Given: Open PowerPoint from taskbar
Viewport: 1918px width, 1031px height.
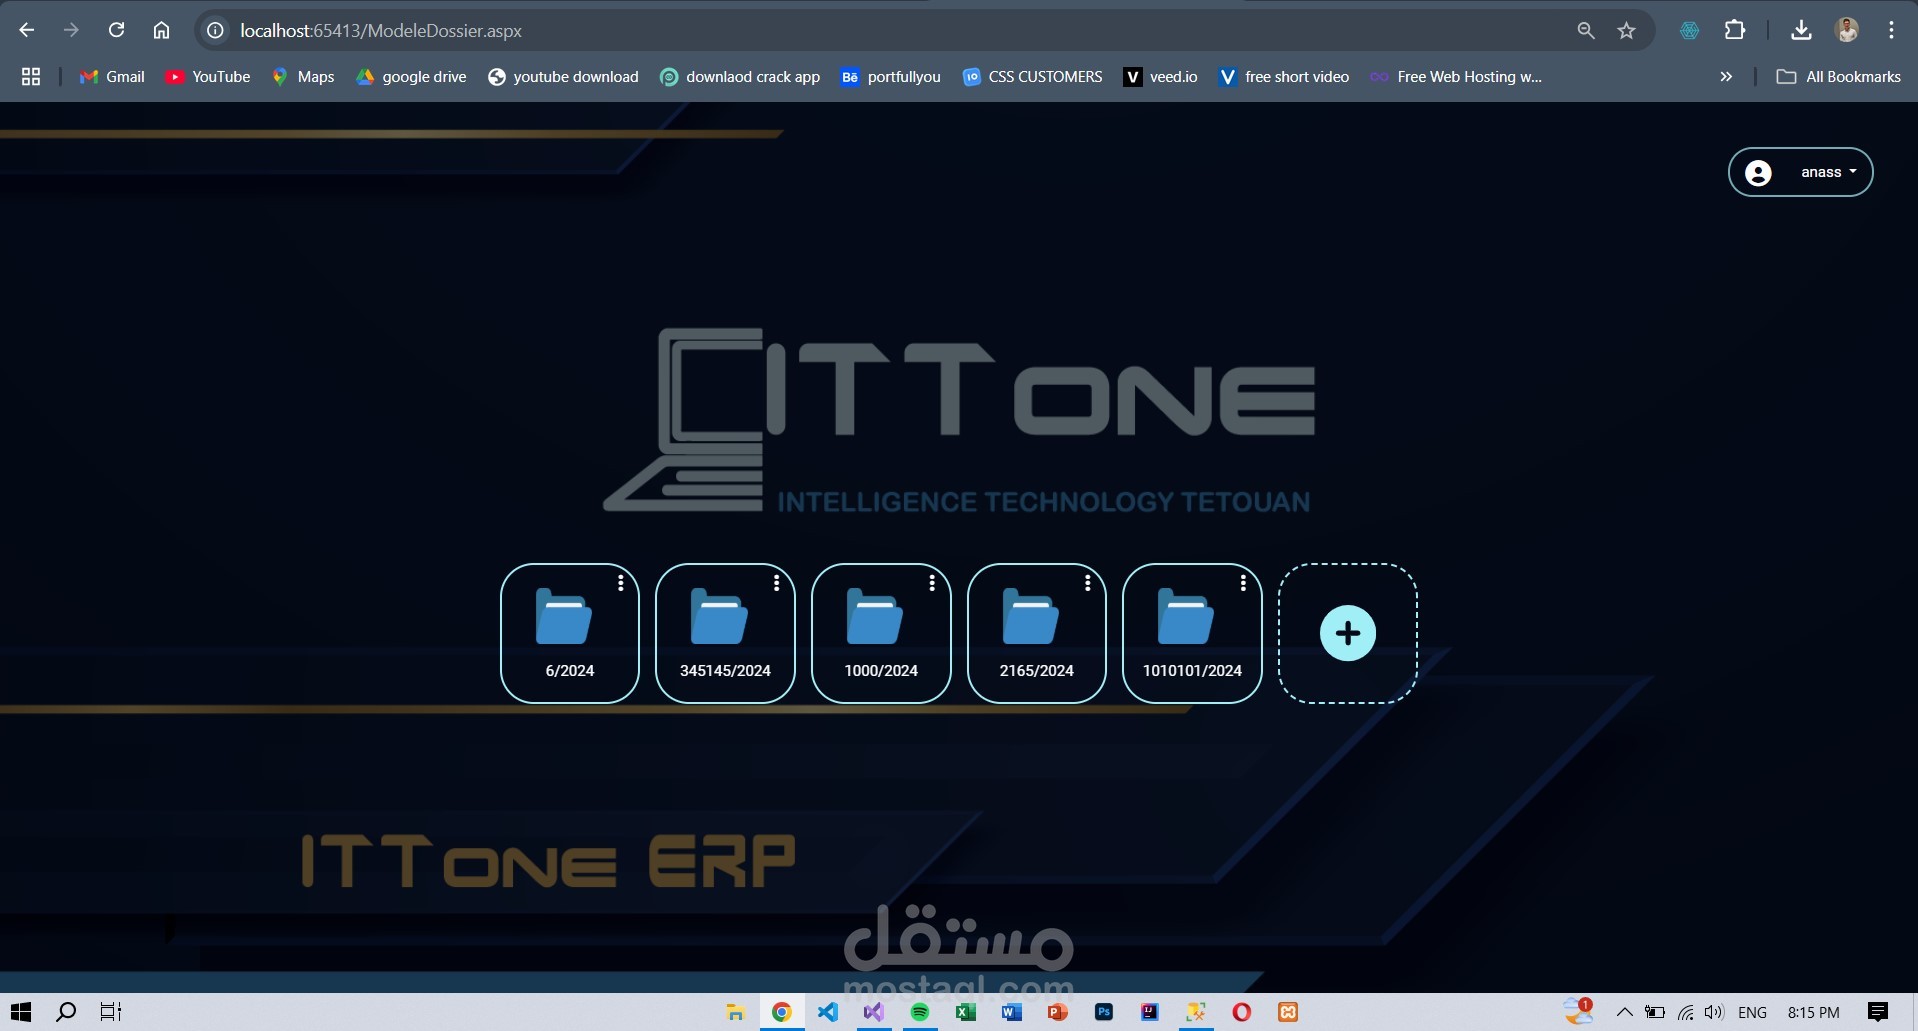Looking at the screenshot, I should [1058, 1012].
